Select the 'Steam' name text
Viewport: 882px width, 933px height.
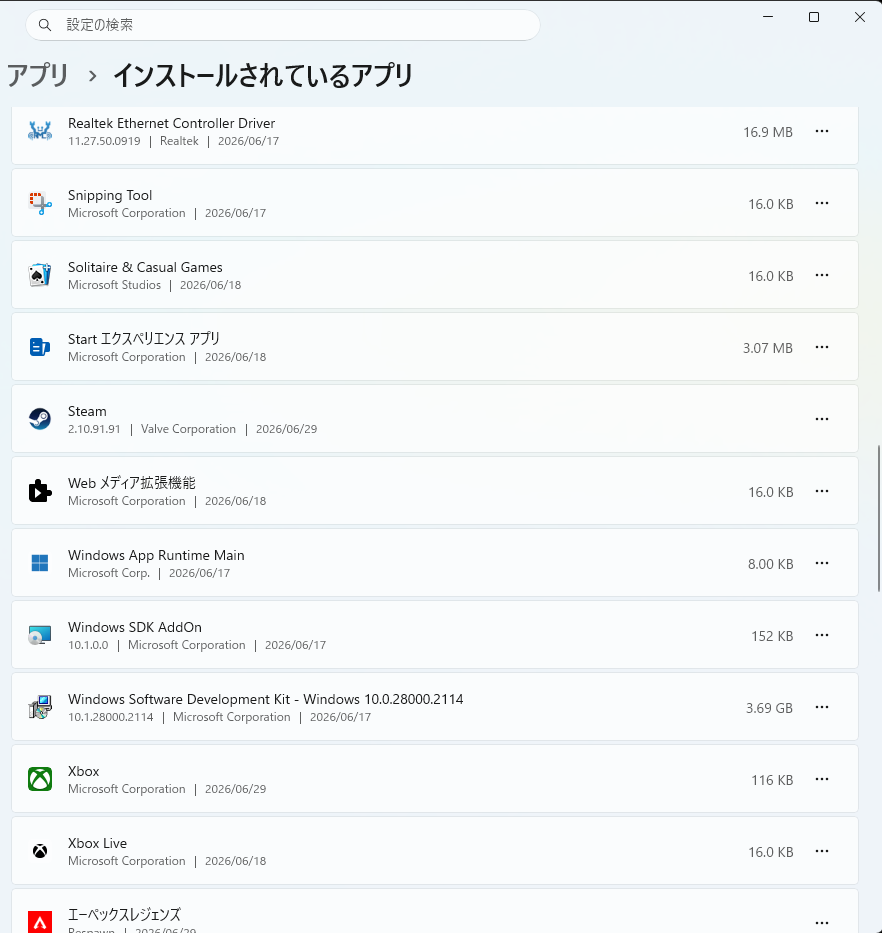point(87,411)
